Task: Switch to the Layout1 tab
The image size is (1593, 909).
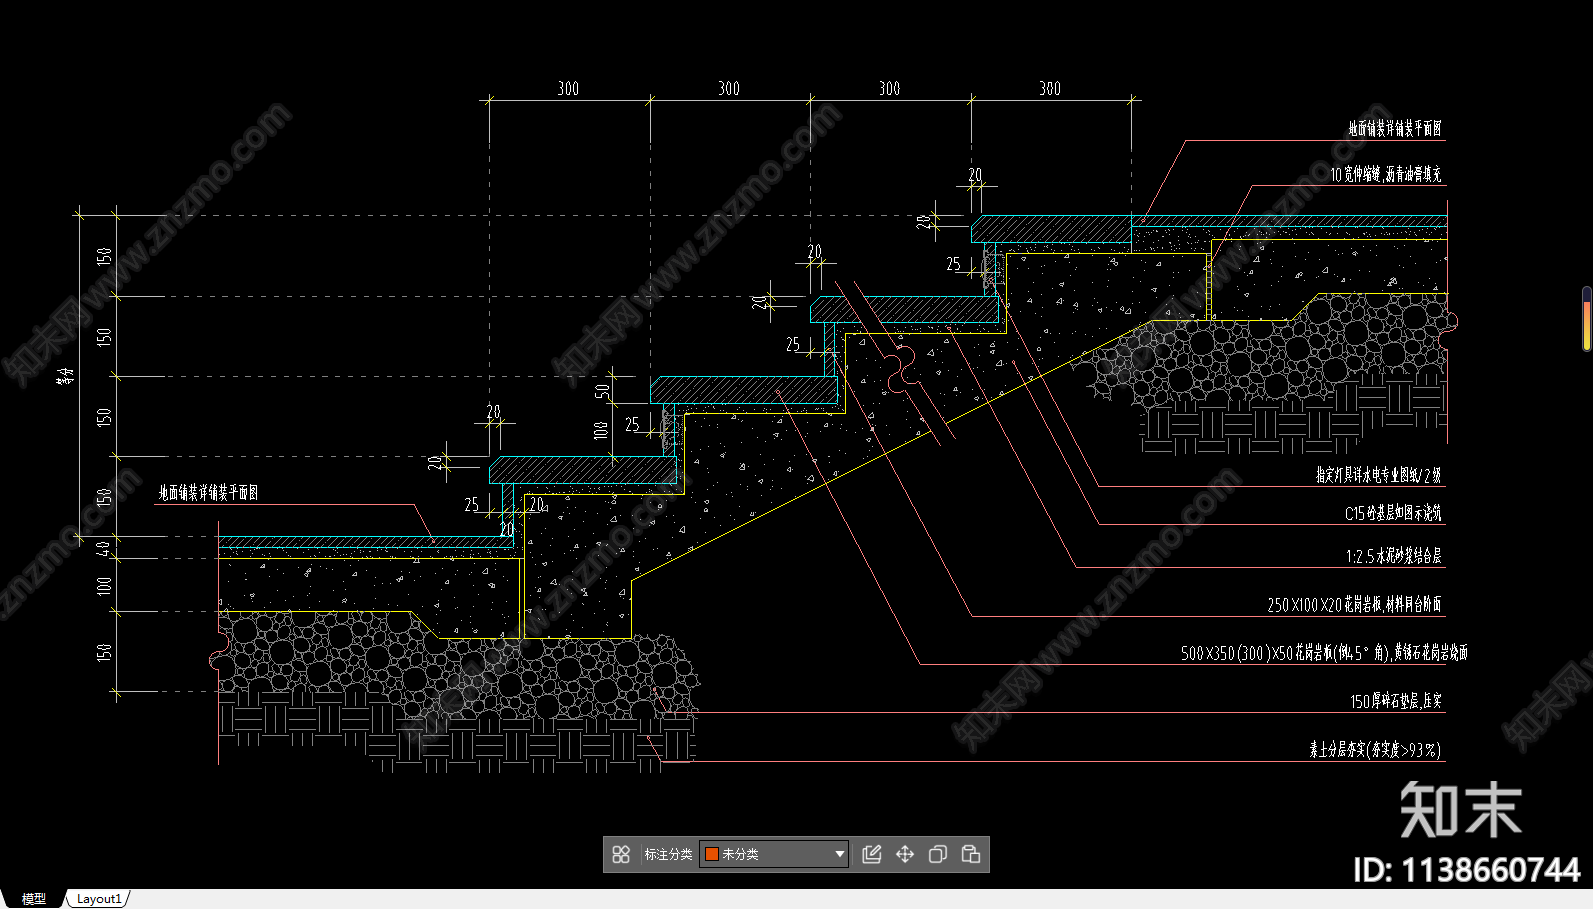Action: point(99,899)
